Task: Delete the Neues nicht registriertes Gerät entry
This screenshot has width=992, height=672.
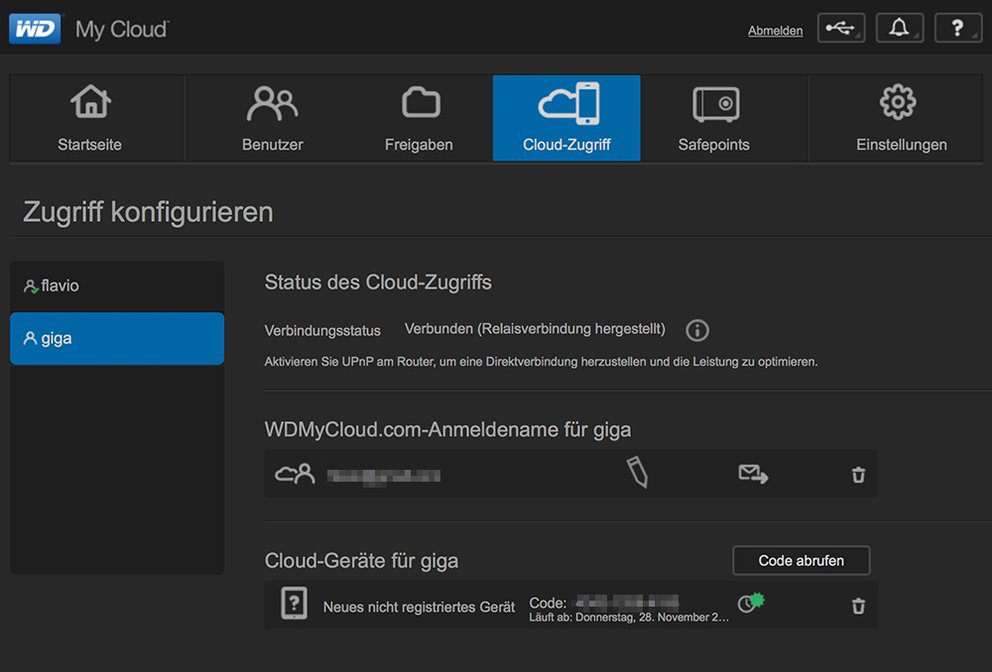Action: click(858, 606)
